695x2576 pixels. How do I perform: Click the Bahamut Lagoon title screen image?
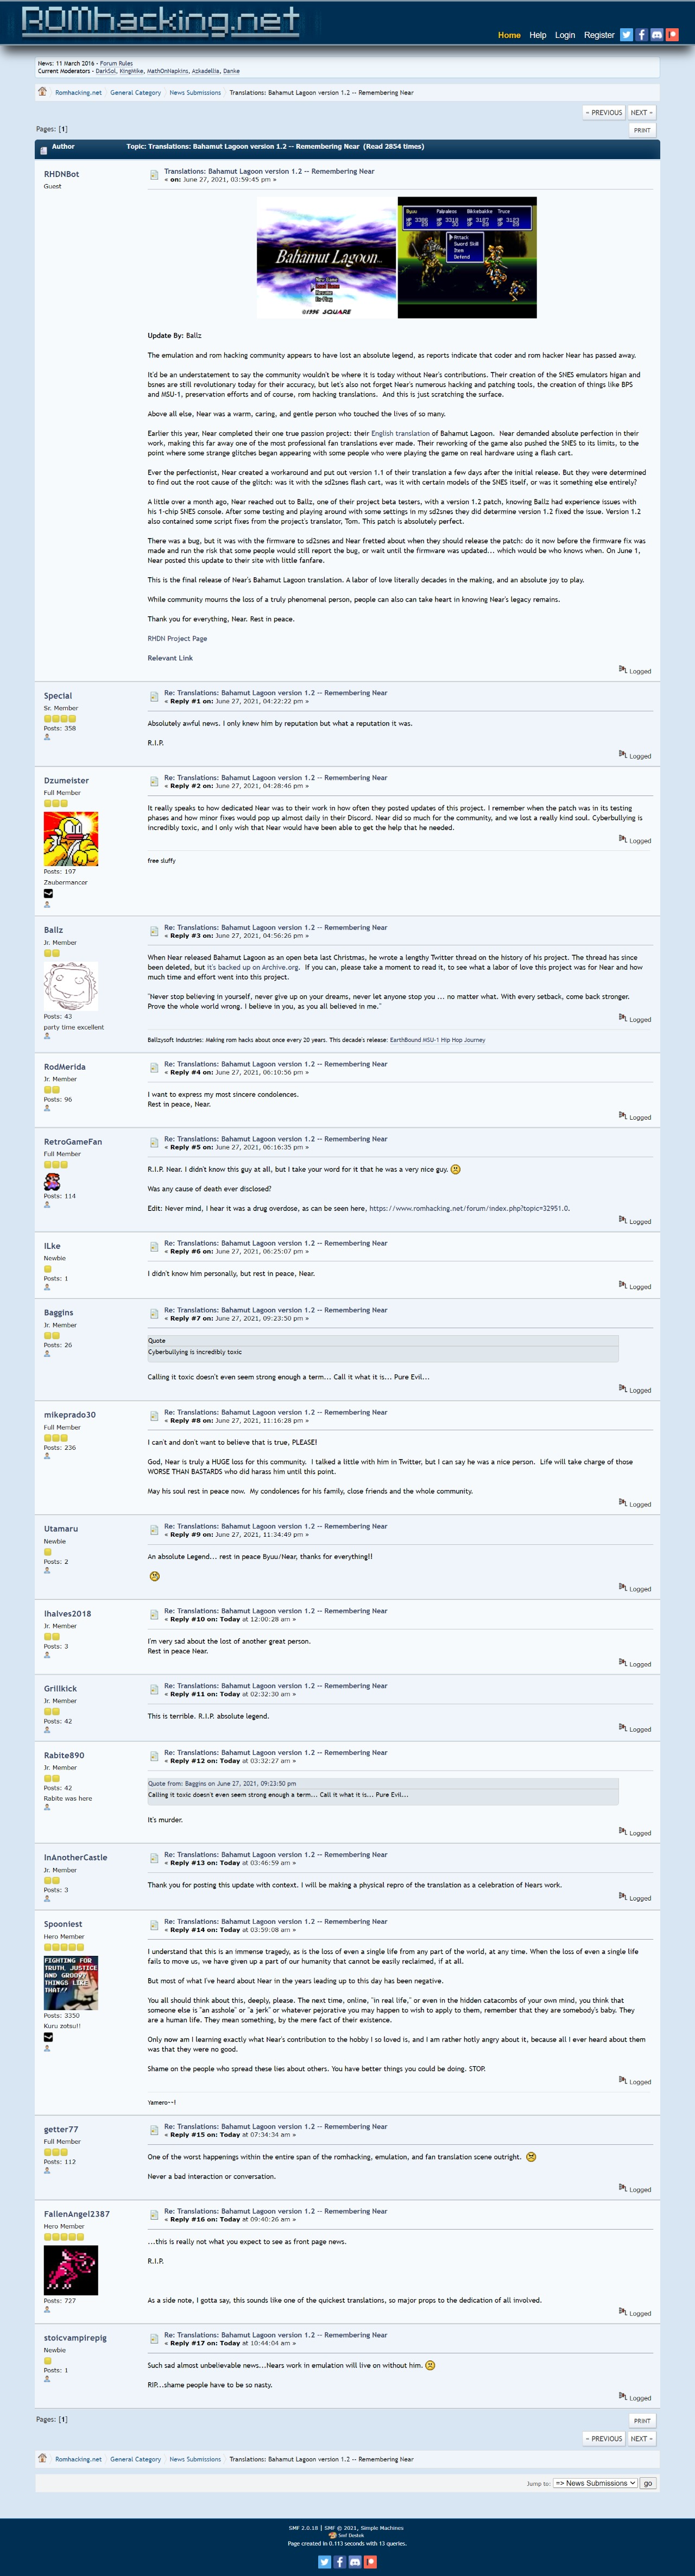[x=327, y=257]
